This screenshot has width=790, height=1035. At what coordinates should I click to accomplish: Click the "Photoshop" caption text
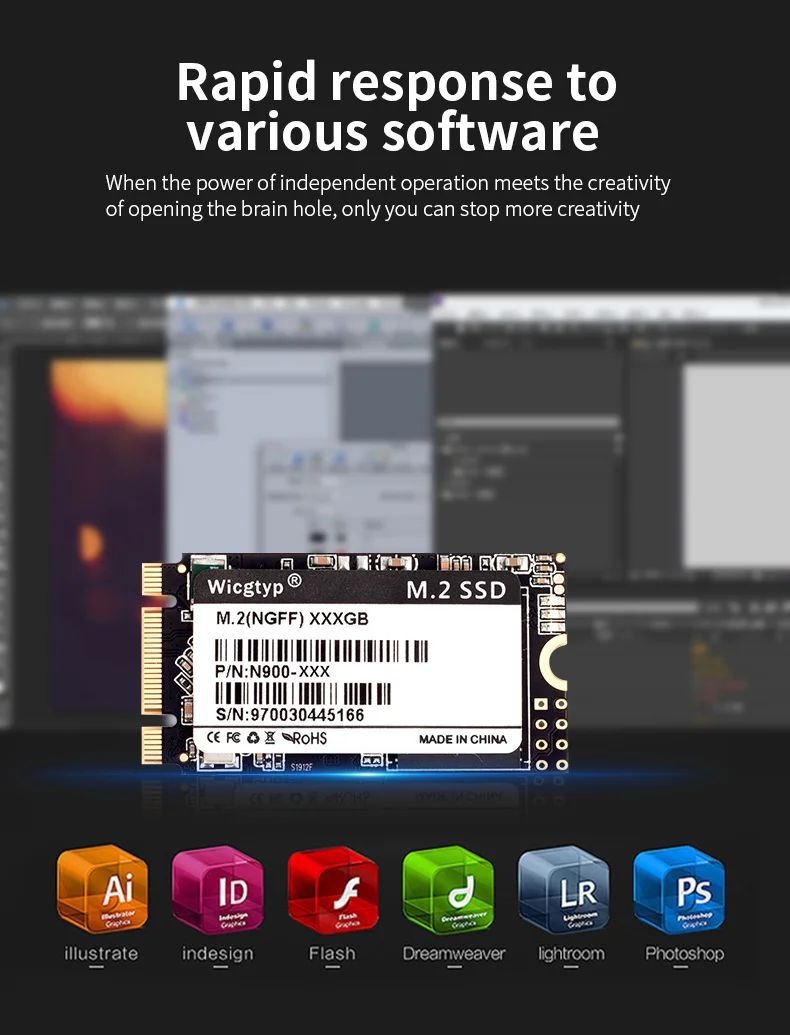click(x=685, y=953)
